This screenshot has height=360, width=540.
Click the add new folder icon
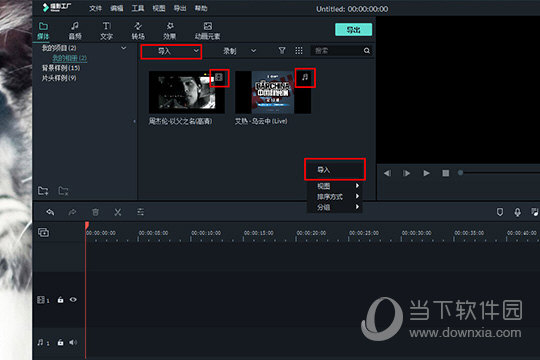(43, 191)
